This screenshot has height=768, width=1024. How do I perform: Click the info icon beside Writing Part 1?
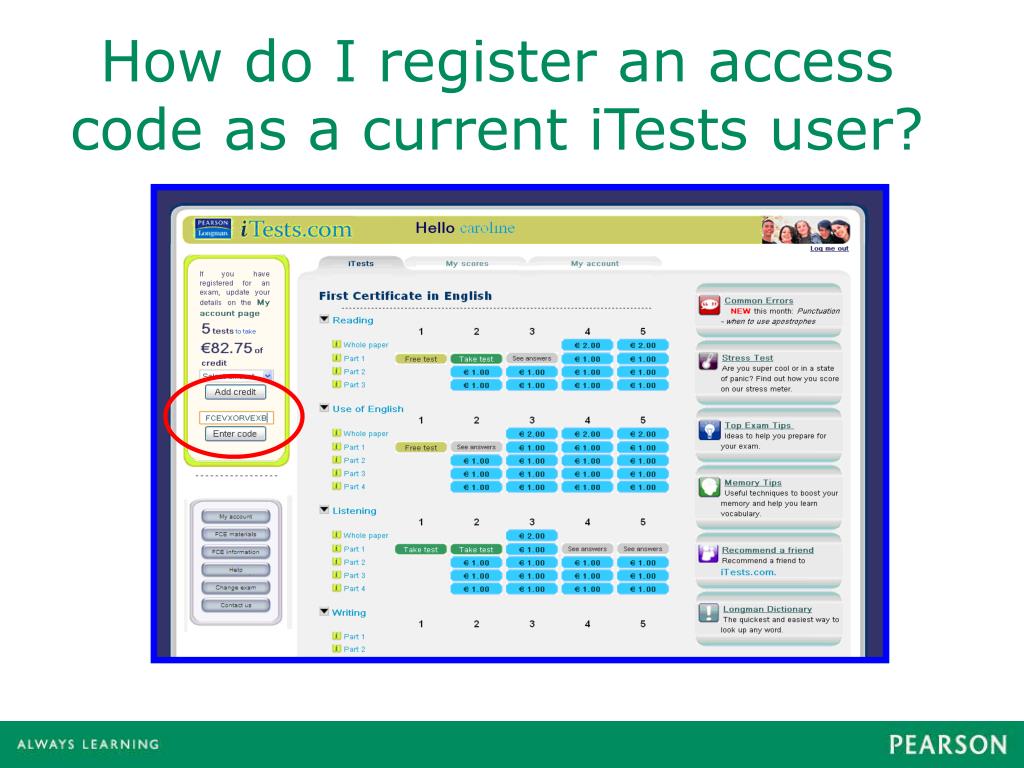pos(336,636)
